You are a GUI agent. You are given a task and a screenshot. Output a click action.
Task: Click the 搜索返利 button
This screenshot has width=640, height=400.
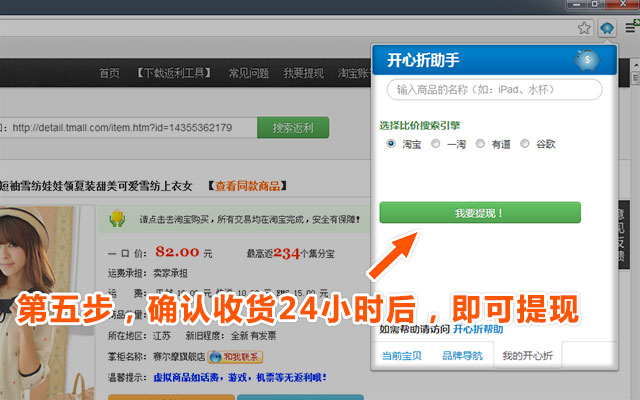[293, 128]
